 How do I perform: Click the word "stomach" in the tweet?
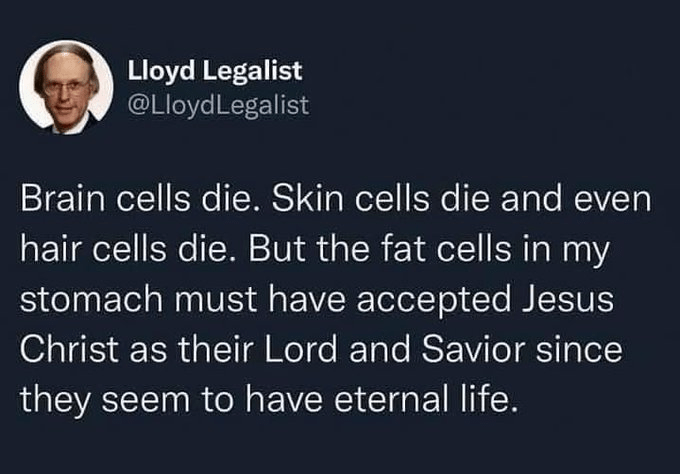tap(80, 301)
